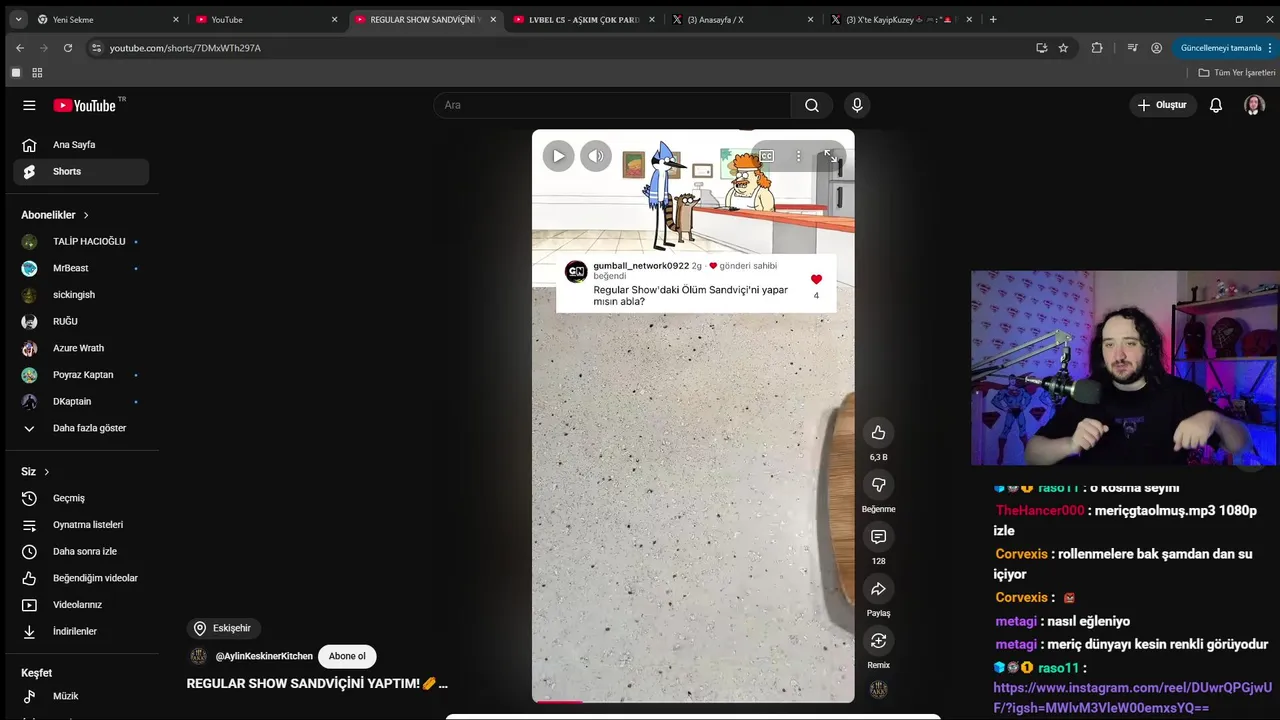
Task: Mute the Short's volume
Action: click(x=596, y=155)
